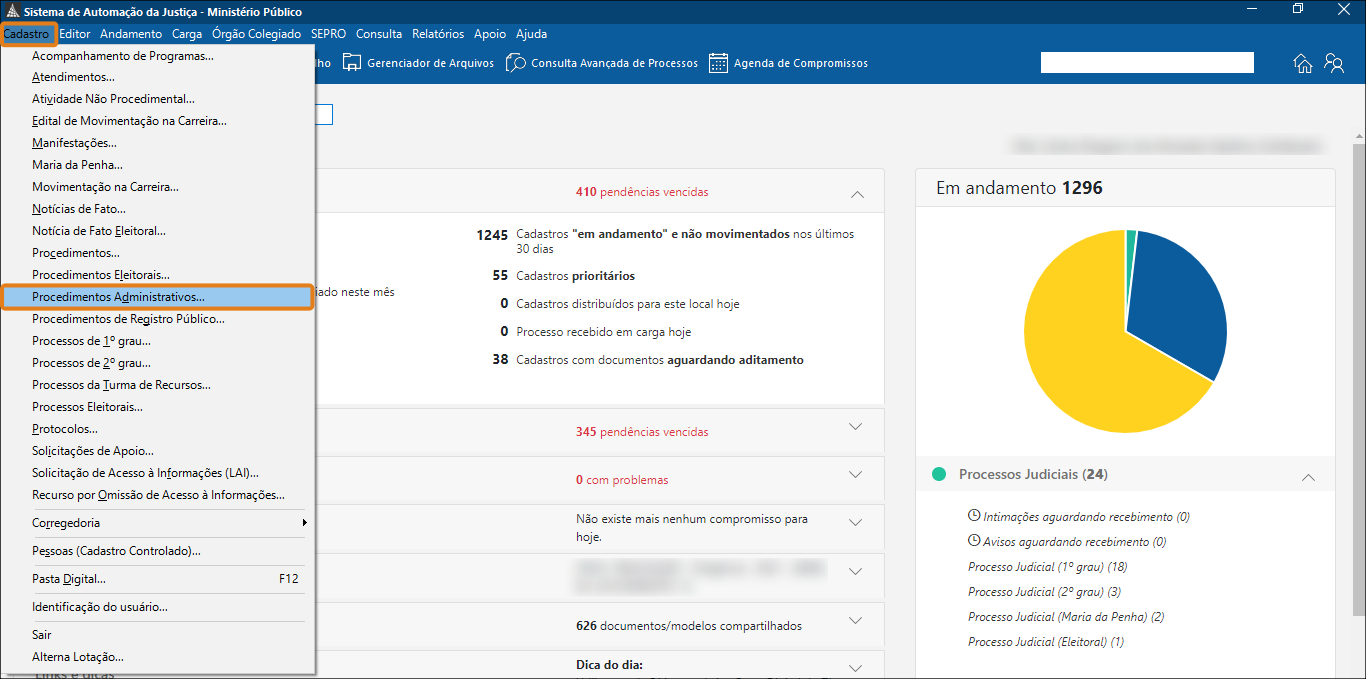
Task: Choose Alterna Lotação menu entry
Action: click(x=158, y=657)
